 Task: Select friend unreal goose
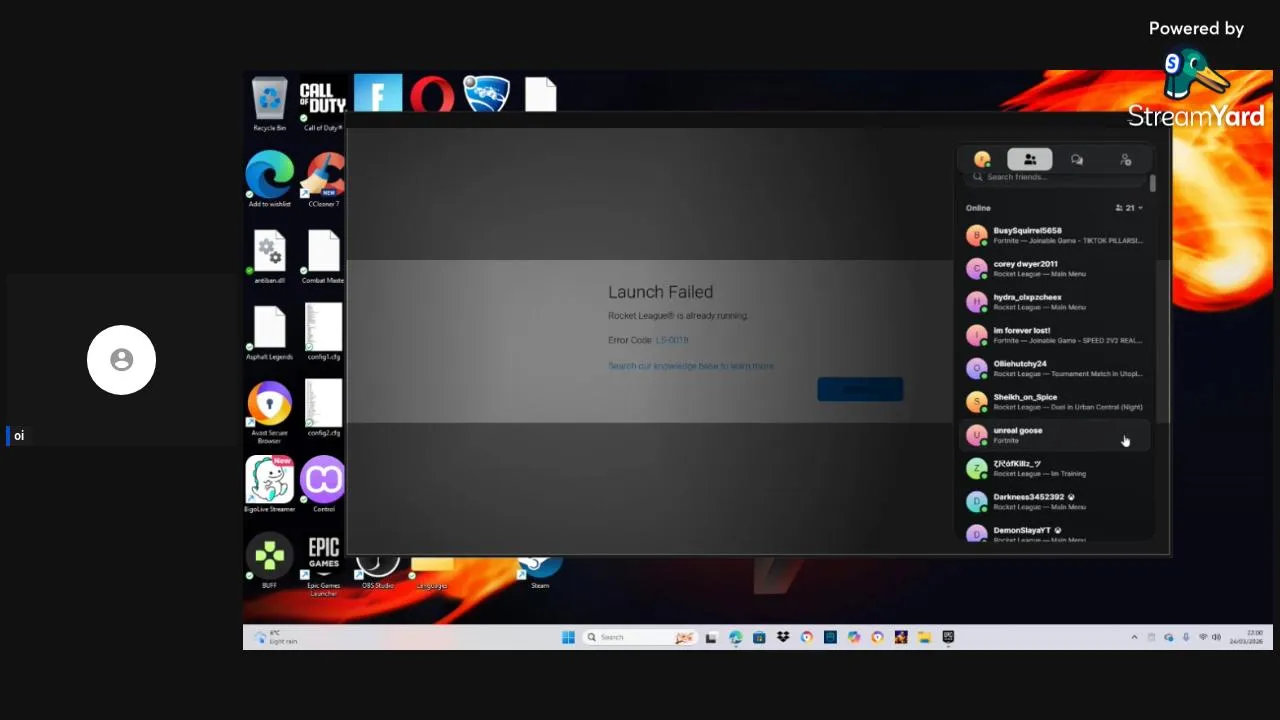click(1055, 435)
